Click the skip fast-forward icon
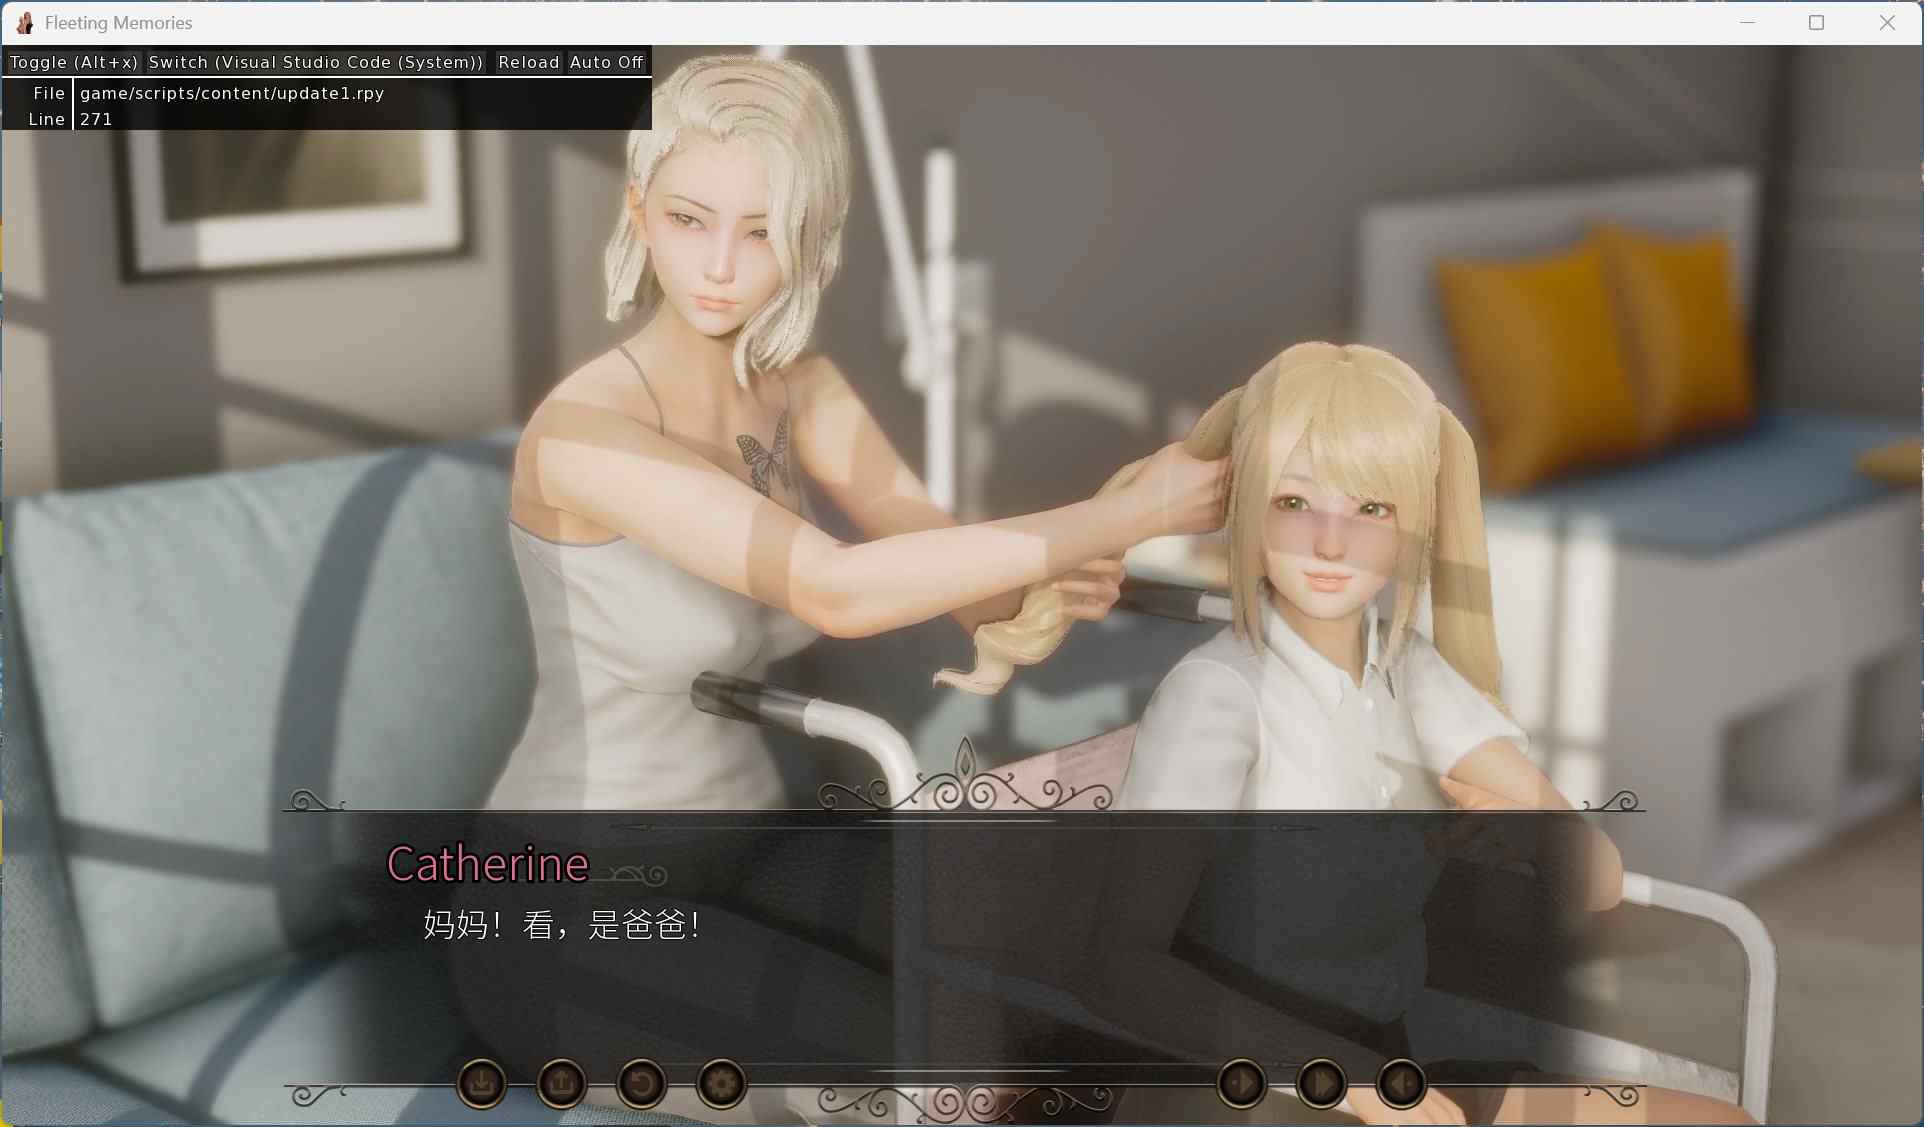Image resolution: width=1924 pixels, height=1127 pixels. (1321, 1083)
